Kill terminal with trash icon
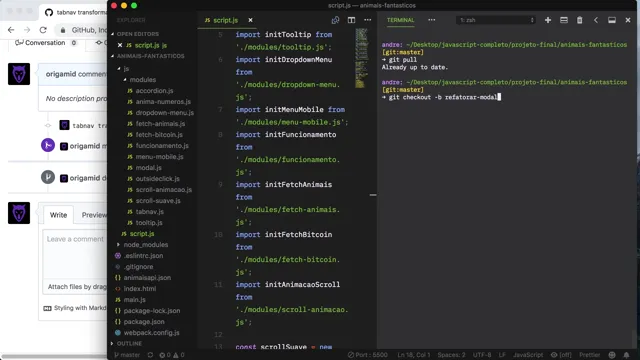Screen dimensions: 640x360 tap(579, 20)
